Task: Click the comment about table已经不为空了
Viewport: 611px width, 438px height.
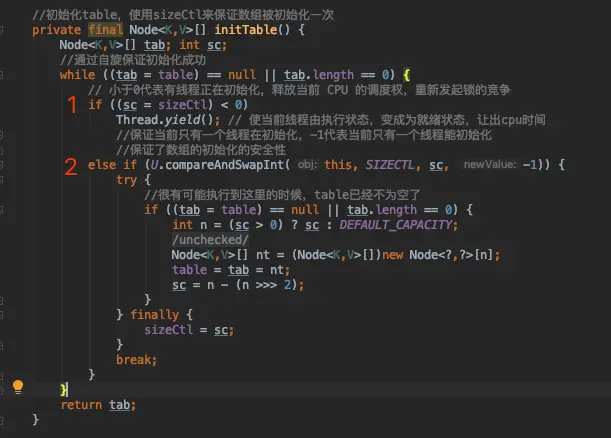Action: (x=282, y=195)
